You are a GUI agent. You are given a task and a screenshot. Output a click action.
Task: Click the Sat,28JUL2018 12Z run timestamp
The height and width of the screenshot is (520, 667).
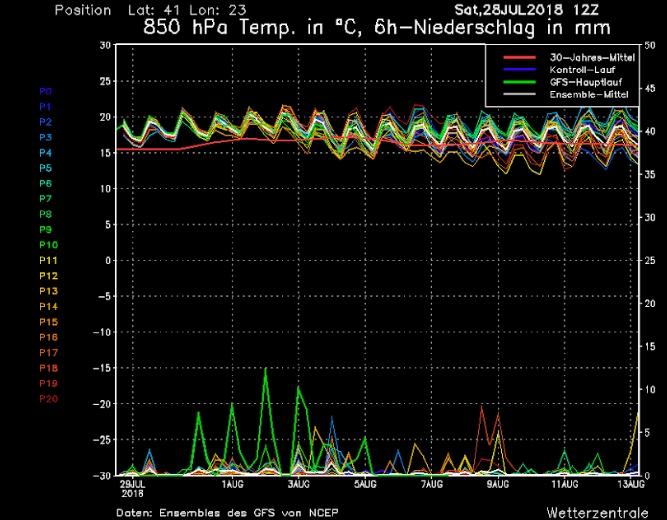point(532,10)
